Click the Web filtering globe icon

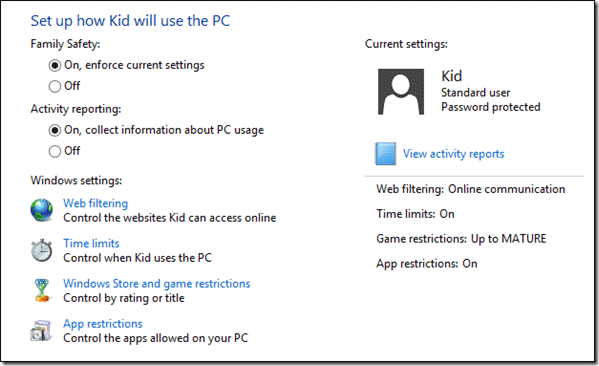click(42, 210)
